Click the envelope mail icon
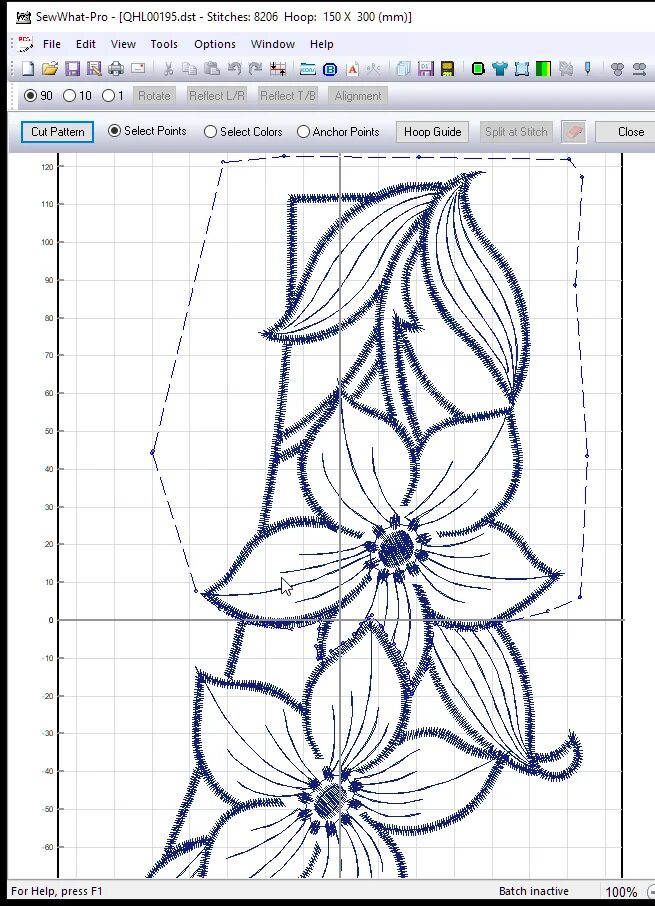This screenshot has height=906, width=655. (138, 68)
